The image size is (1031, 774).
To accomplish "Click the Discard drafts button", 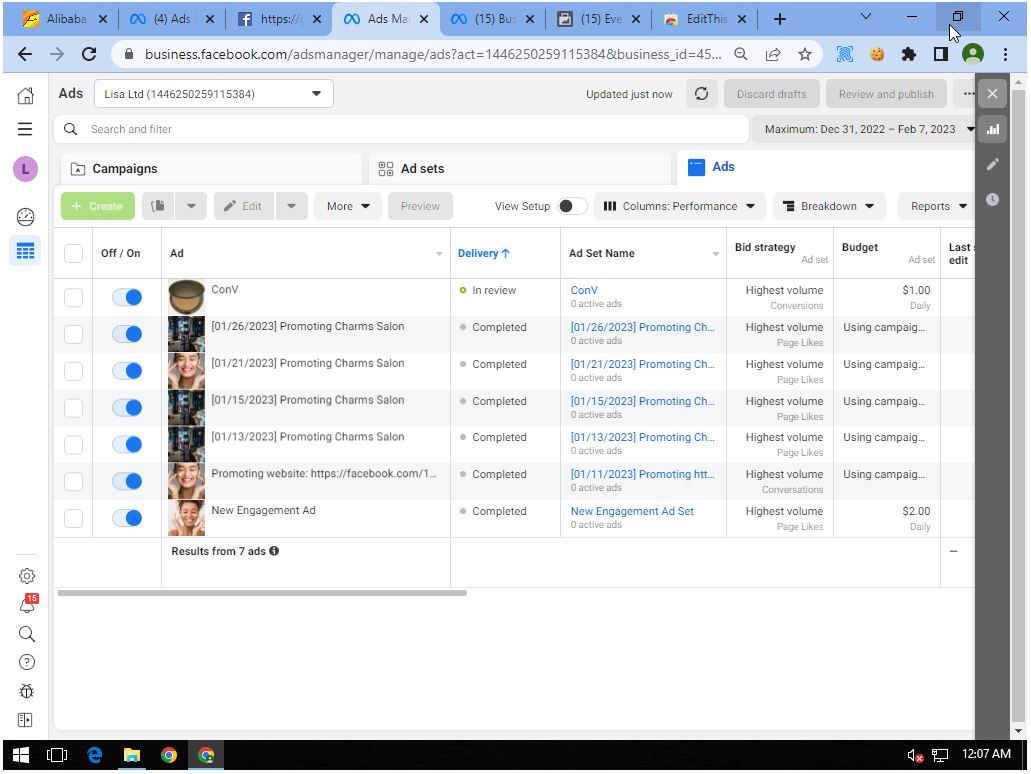I will click(771, 94).
